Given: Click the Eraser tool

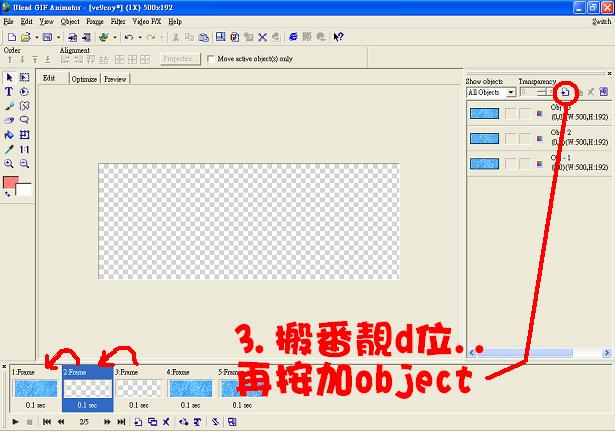Looking at the screenshot, I should coord(9,120).
